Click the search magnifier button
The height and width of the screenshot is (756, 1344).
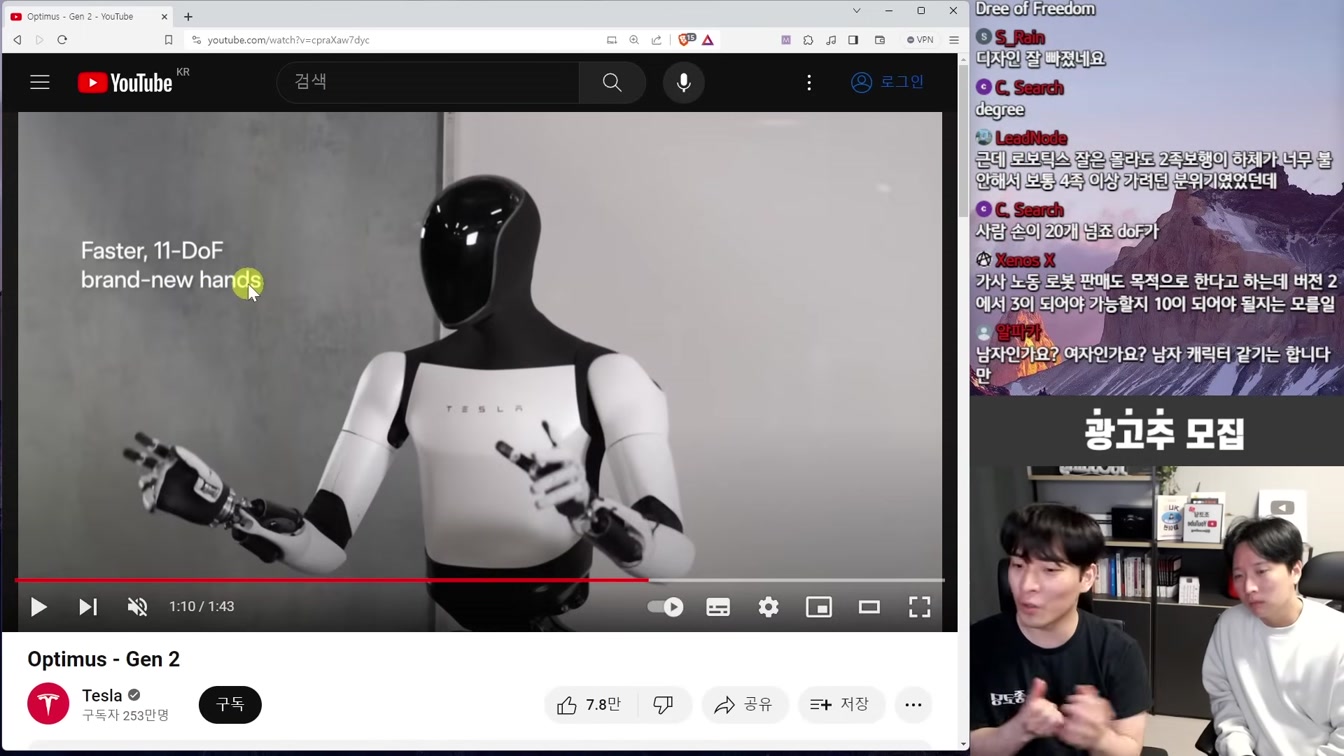(612, 82)
